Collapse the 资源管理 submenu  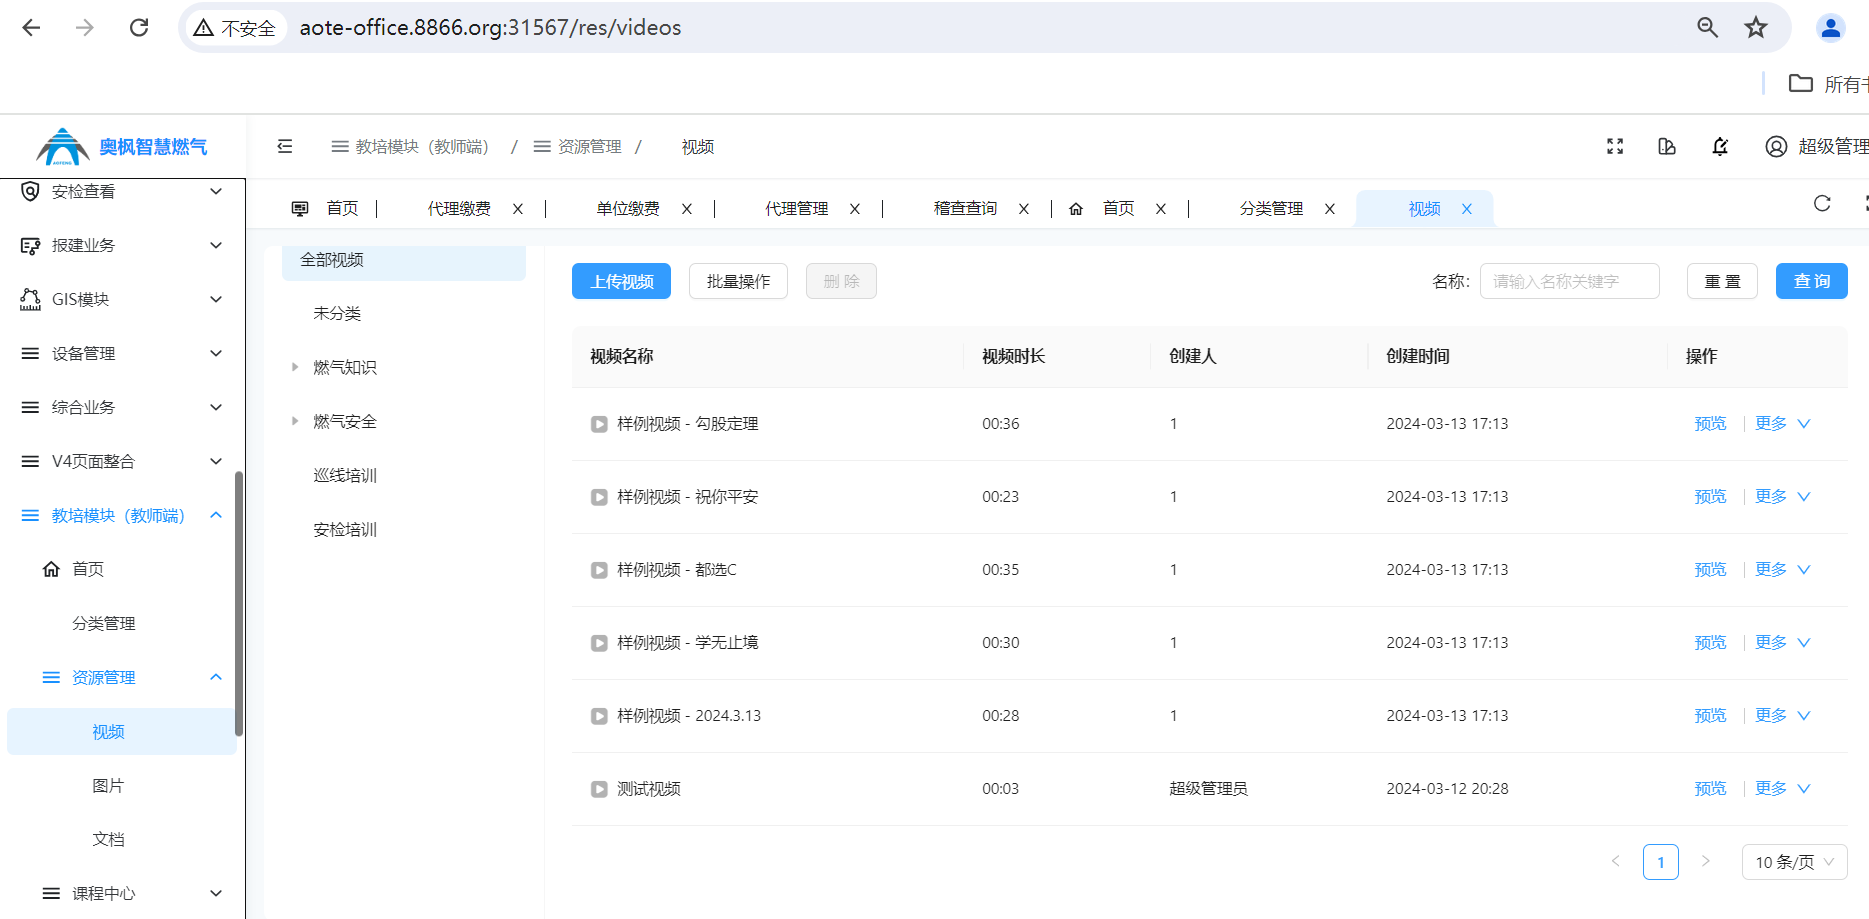point(216,677)
